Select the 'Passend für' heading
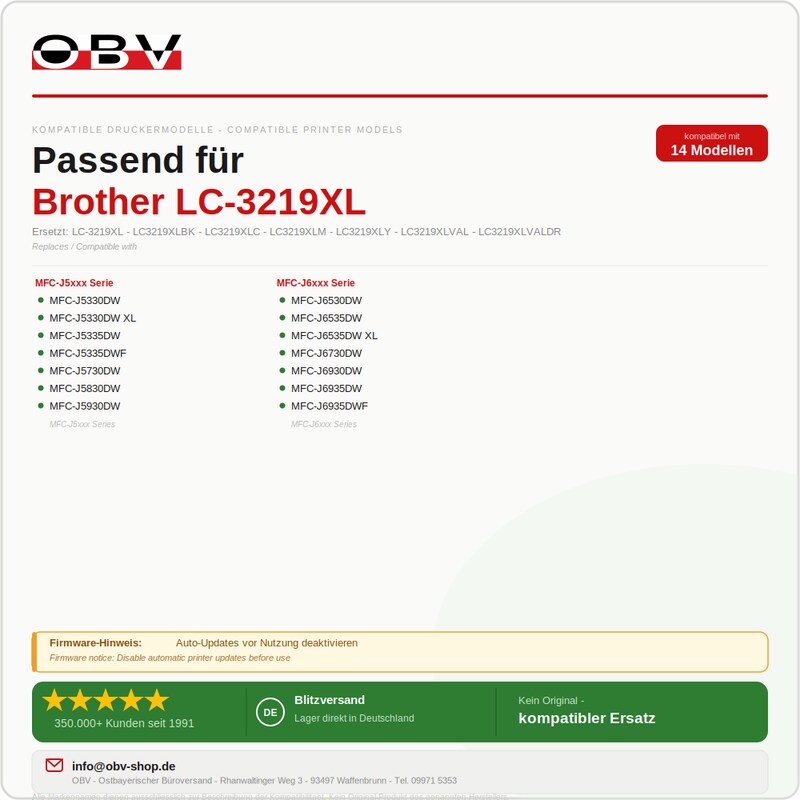Screen dimensions: 800x800 [138, 160]
